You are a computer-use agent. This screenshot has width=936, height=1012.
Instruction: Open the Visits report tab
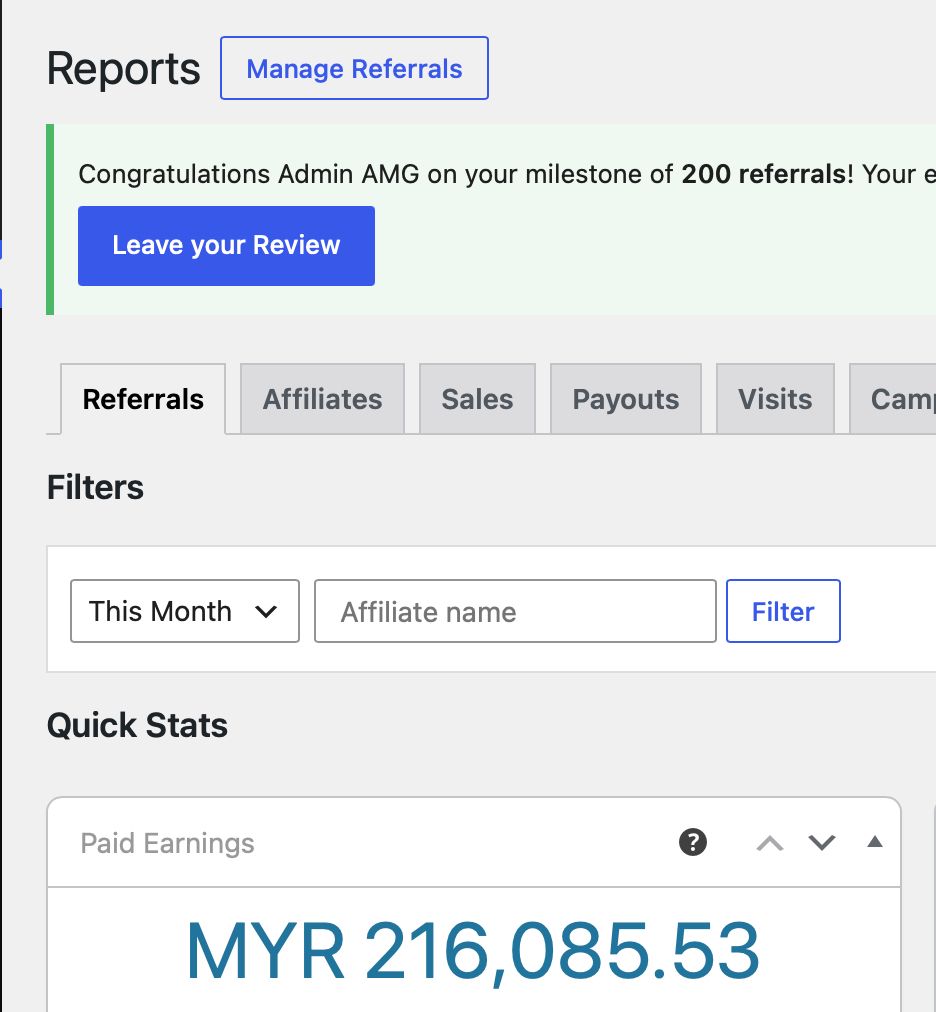[x=775, y=399]
